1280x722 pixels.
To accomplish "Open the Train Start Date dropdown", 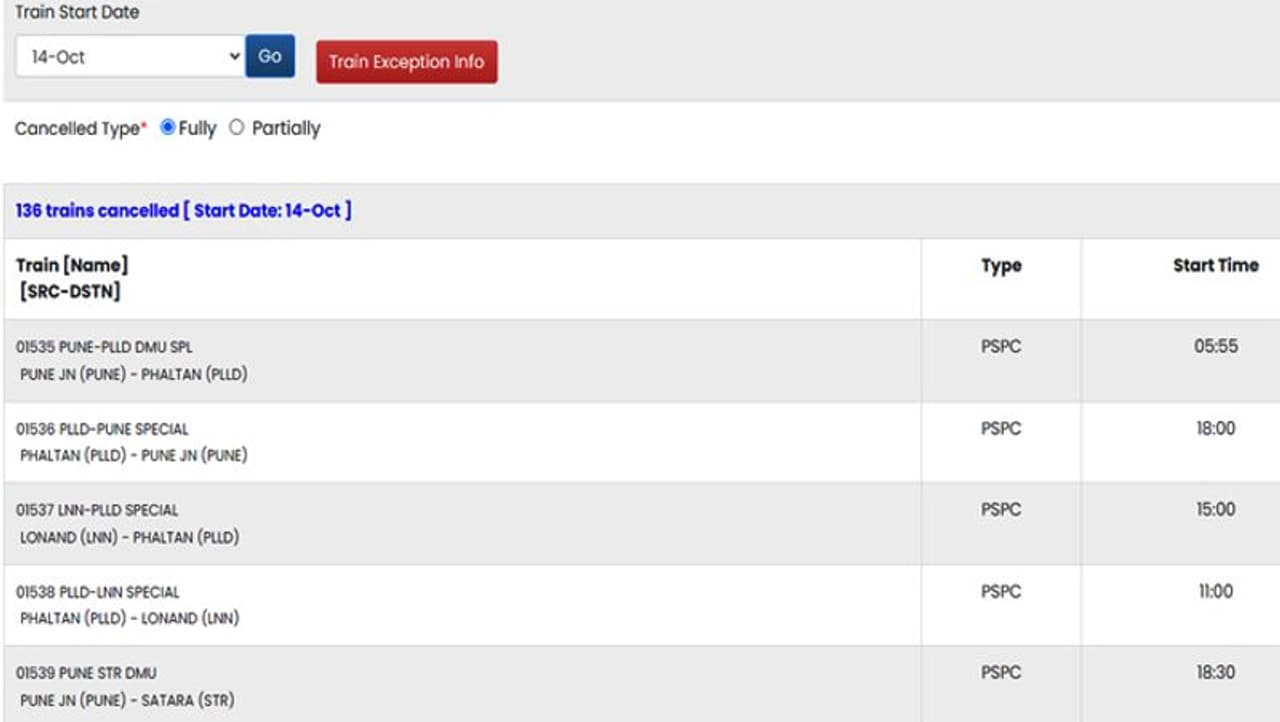I will pos(130,57).
